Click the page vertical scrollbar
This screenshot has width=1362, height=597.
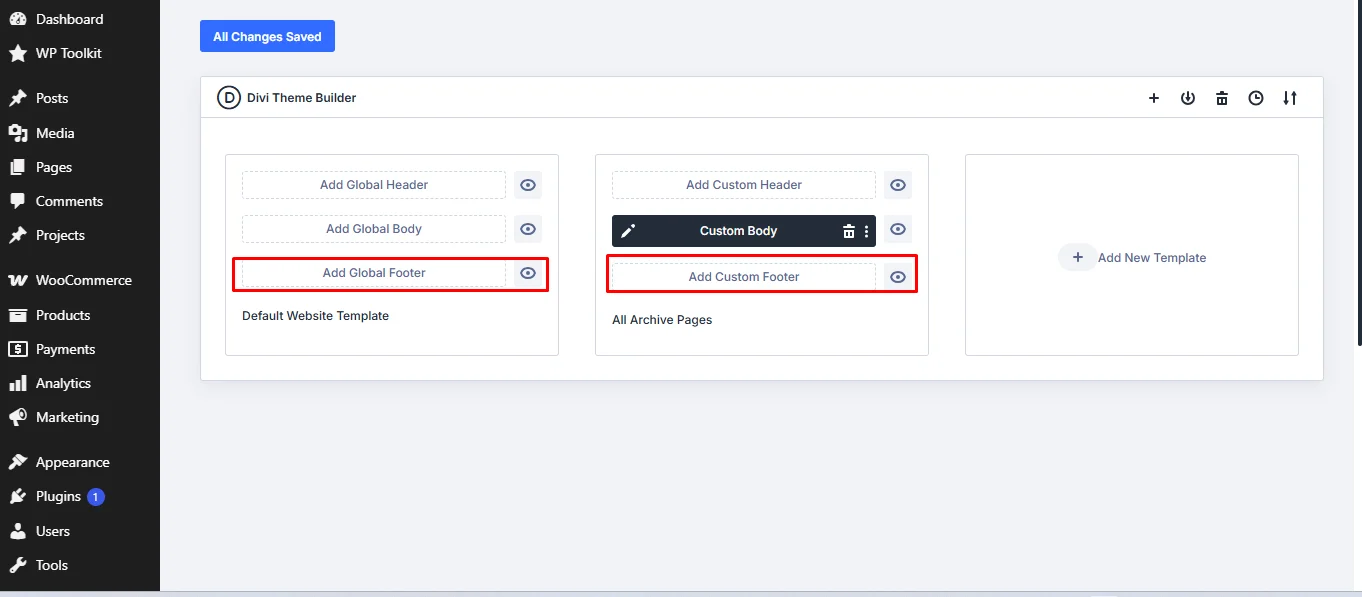1358,172
